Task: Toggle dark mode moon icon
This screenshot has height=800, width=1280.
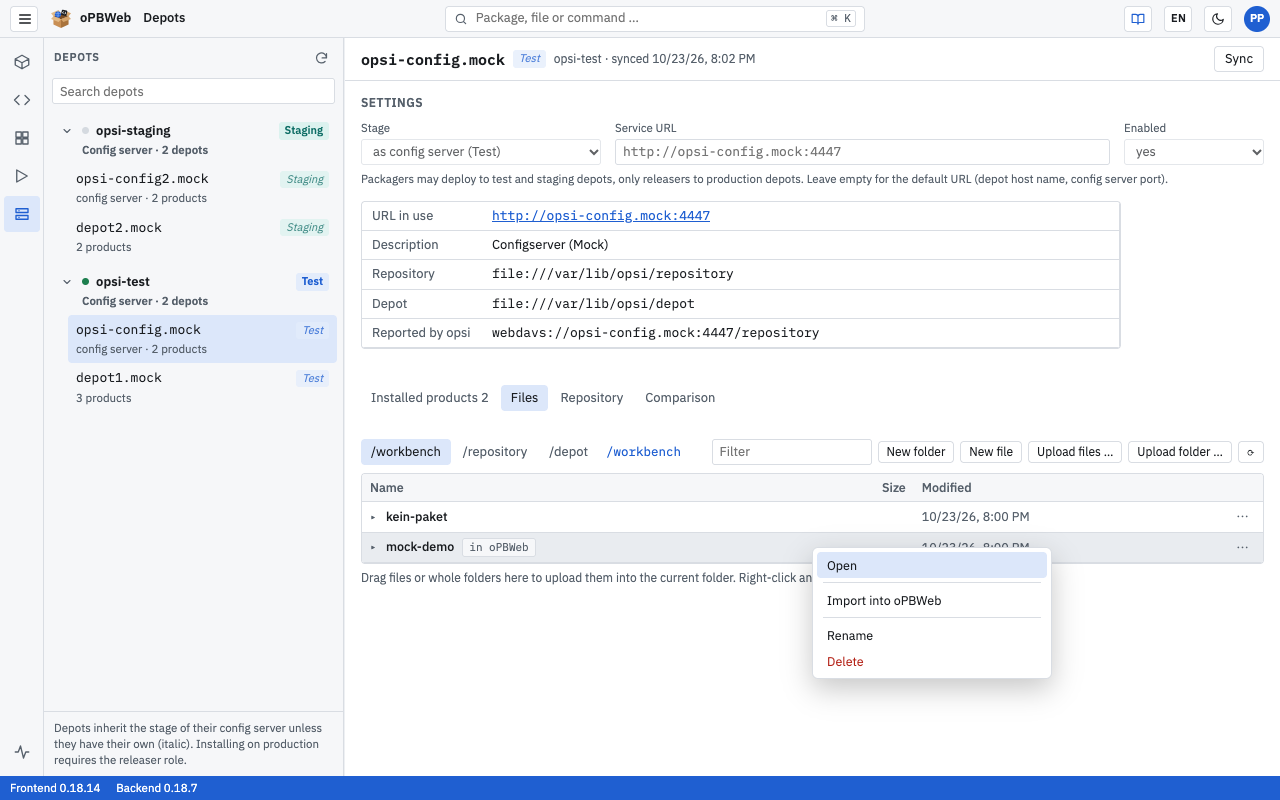Action: click(x=1218, y=18)
